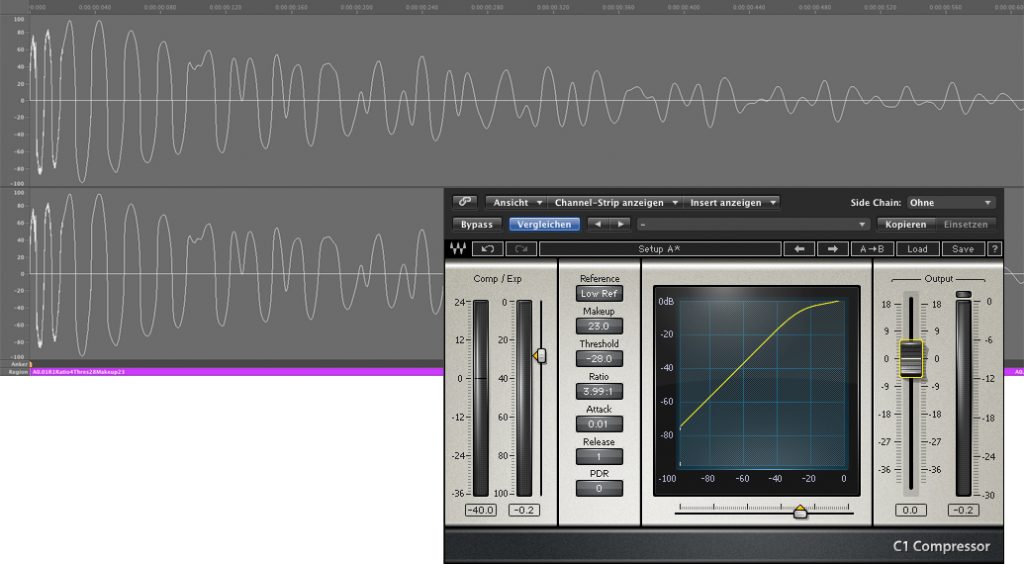This screenshot has width=1024, height=564.
Task: Click the gain reduction -0.2 readout
Action: (x=524, y=510)
